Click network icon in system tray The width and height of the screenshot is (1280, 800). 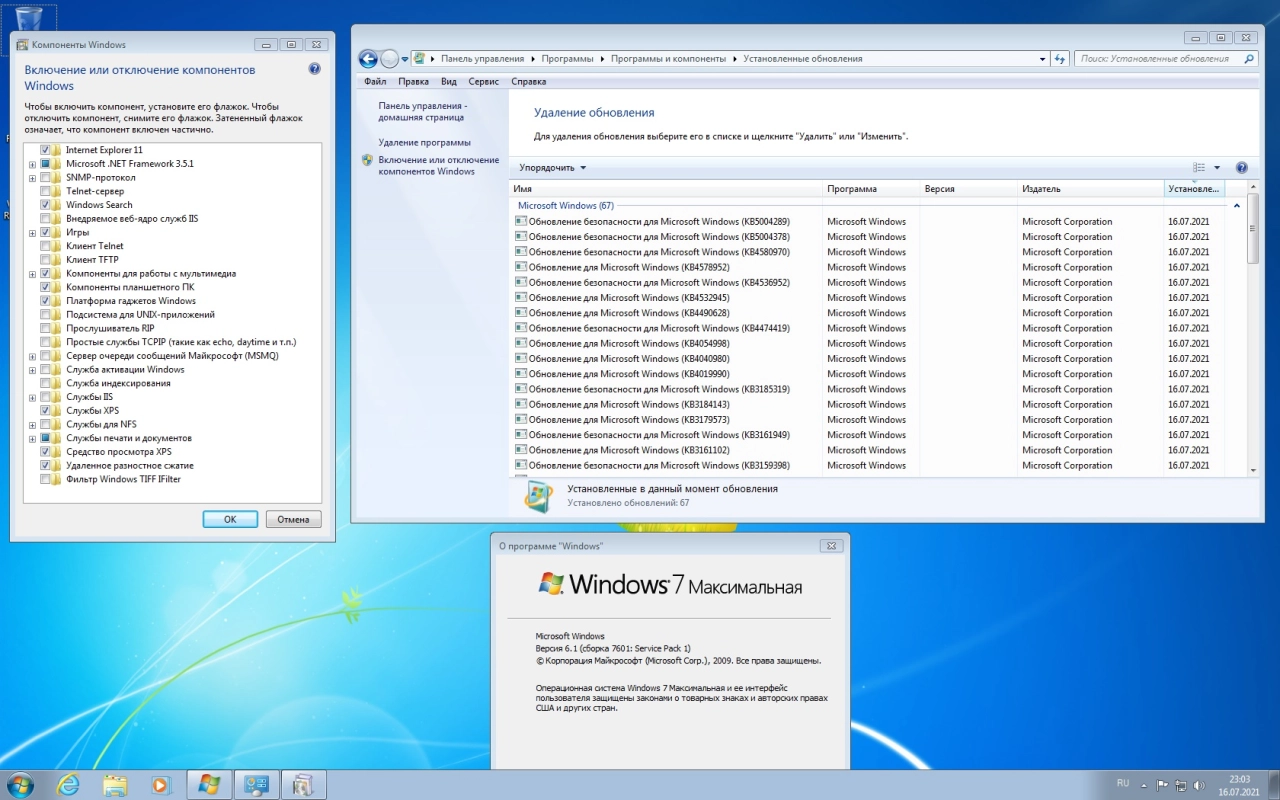coord(1182,784)
